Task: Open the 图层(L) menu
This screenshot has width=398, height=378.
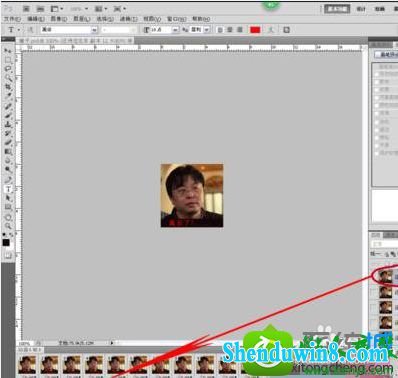Action: (82, 19)
